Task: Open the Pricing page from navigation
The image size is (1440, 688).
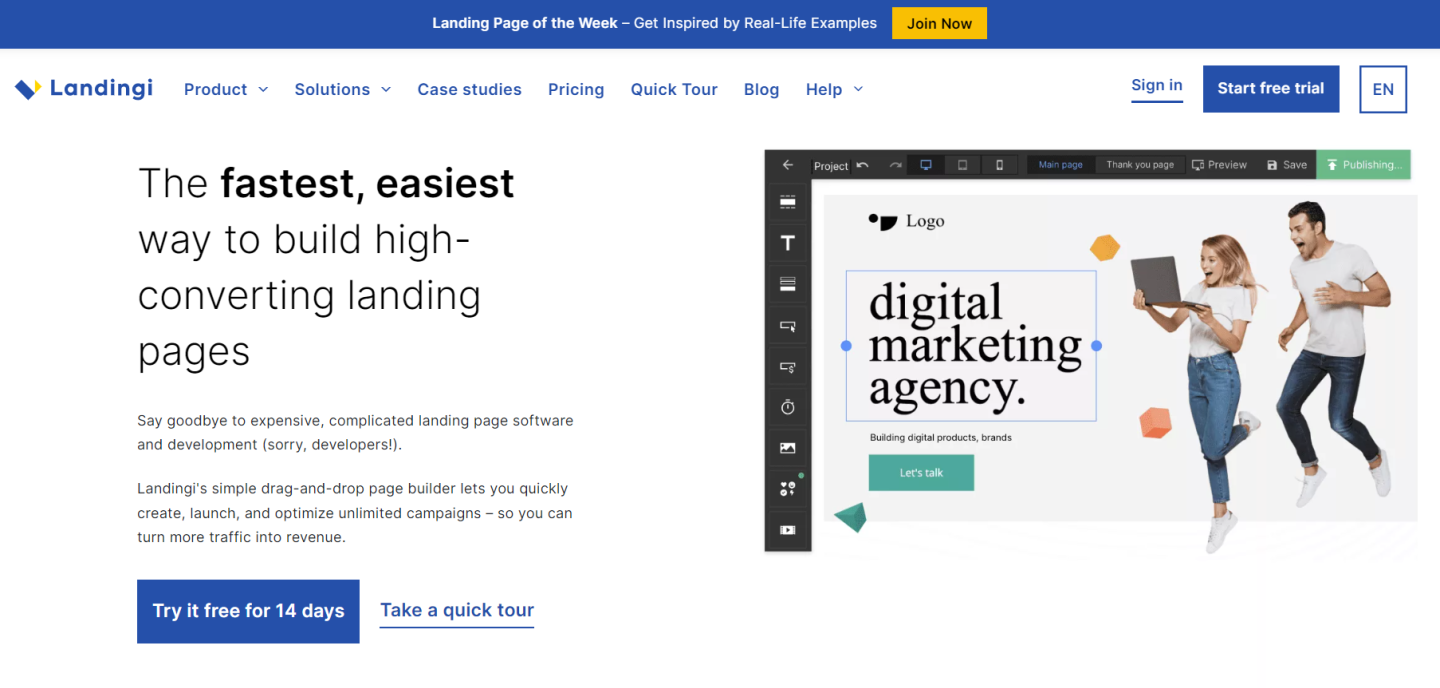Action: tap(576, 89)
